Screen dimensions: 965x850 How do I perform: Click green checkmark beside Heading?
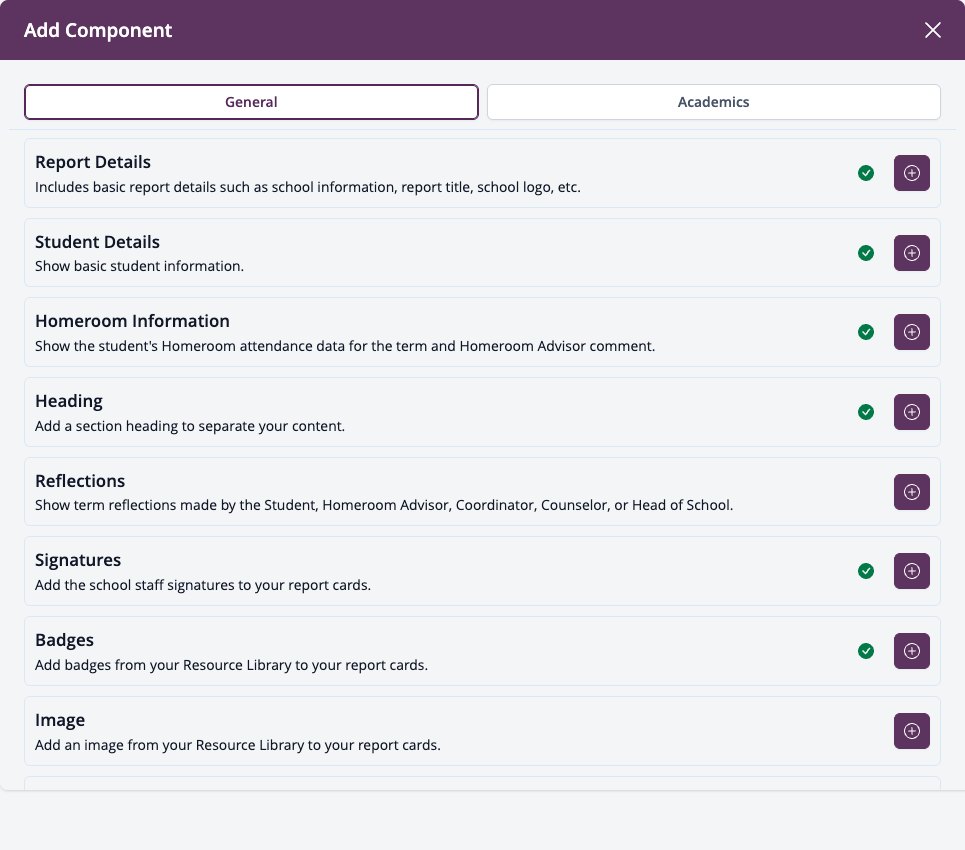[x=866, y=412]
